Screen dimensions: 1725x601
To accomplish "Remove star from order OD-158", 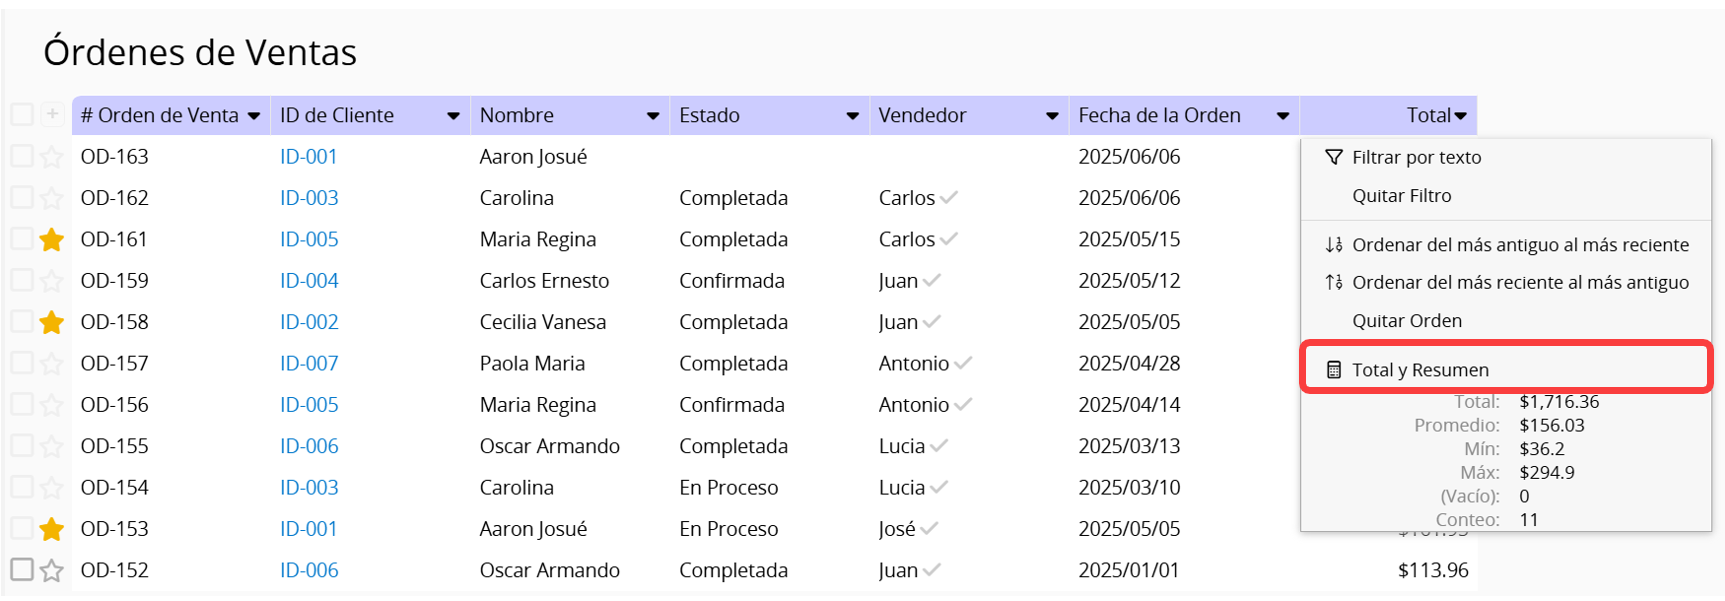I will 52,322.
